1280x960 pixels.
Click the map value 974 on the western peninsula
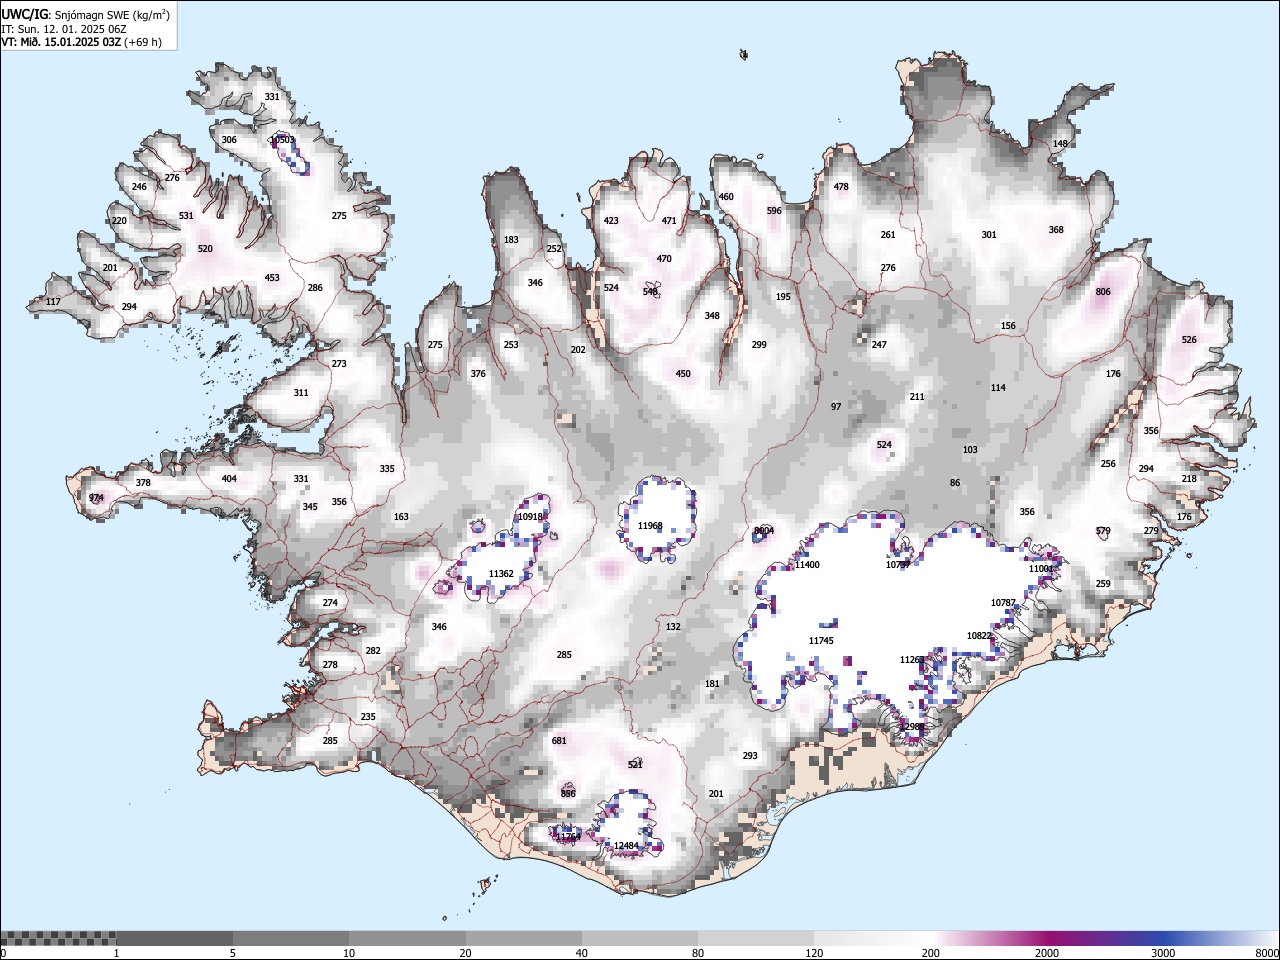[x=96, y=498]
